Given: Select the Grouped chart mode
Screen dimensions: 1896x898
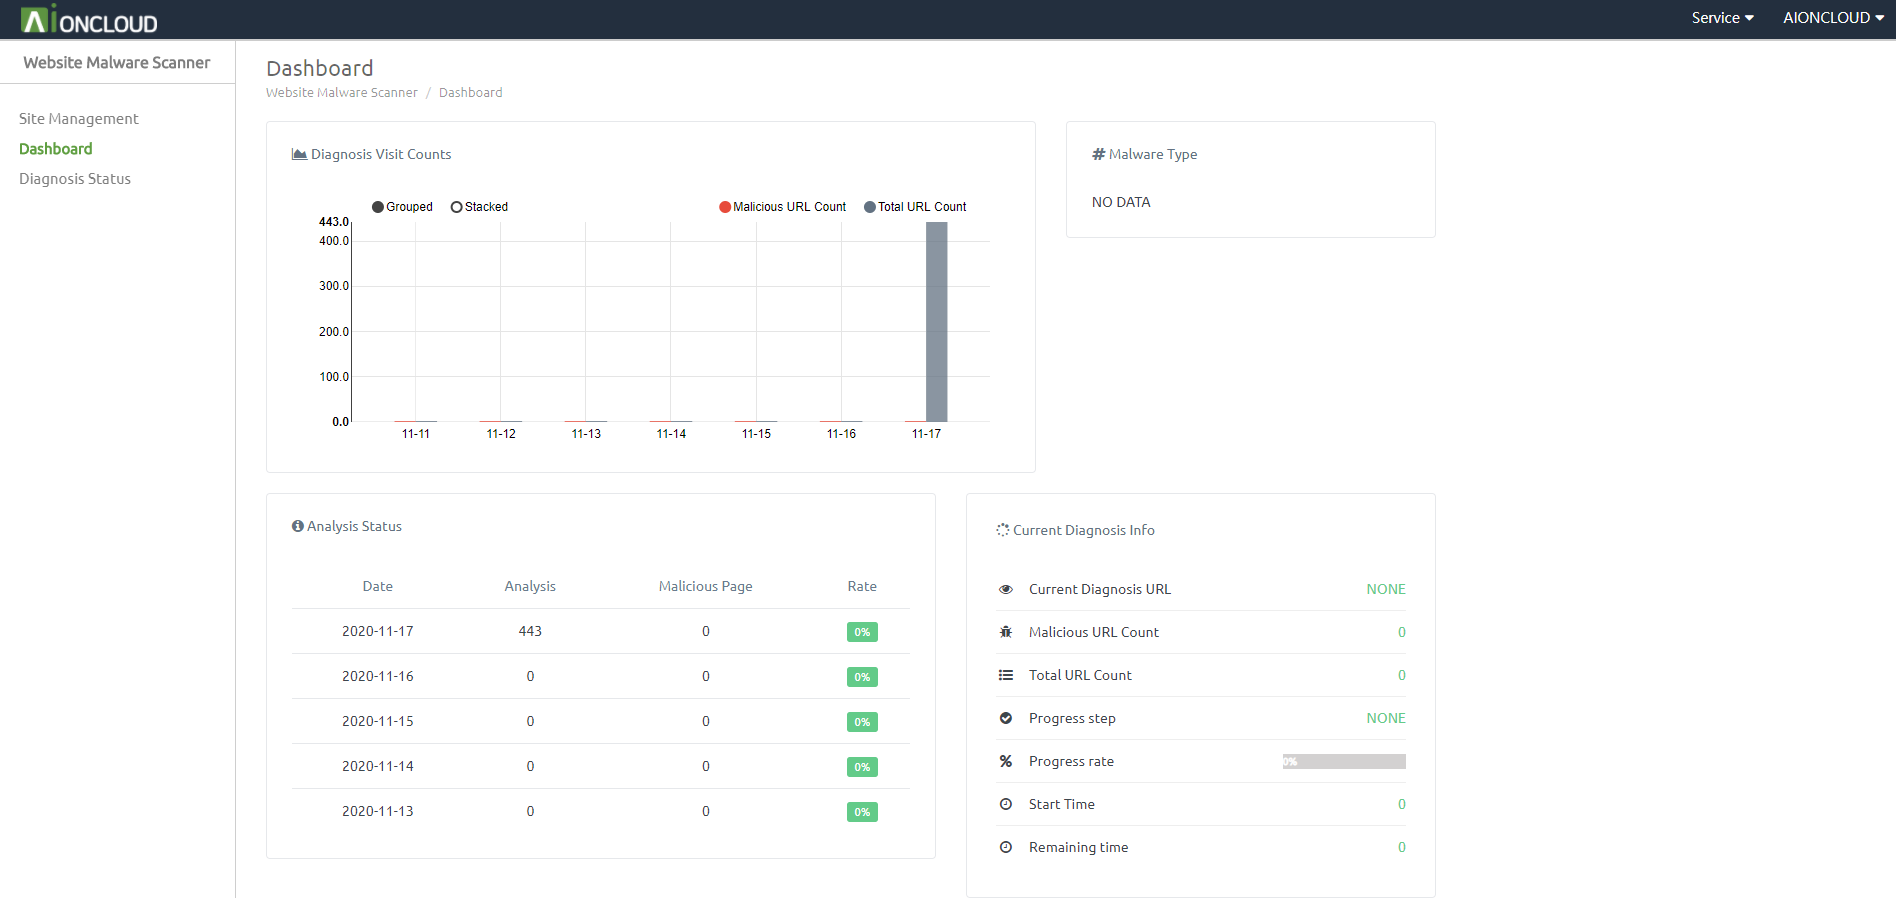Looking at the screenshot, I should pyautogui.click(x=402, y=207).
